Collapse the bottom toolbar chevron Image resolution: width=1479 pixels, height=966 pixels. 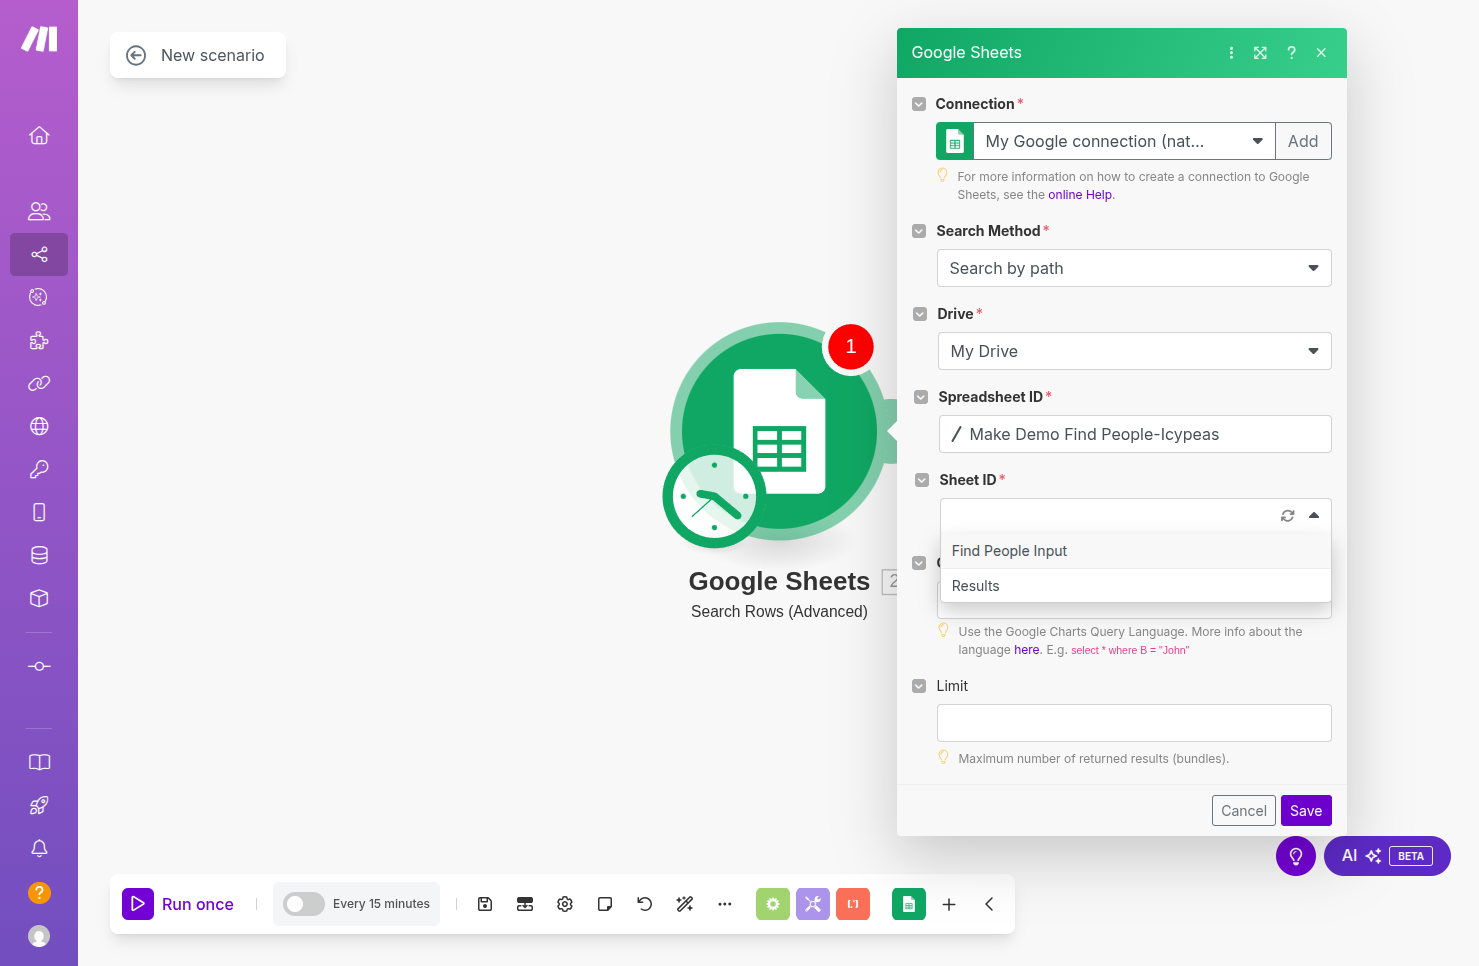989,904
